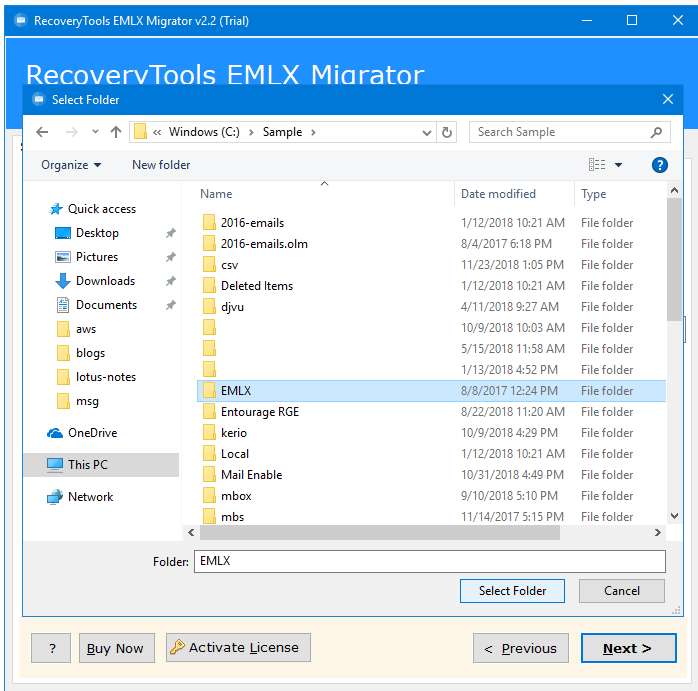Expand the address bar history dropdown
The image size is (698, 691).
point(426,132)
